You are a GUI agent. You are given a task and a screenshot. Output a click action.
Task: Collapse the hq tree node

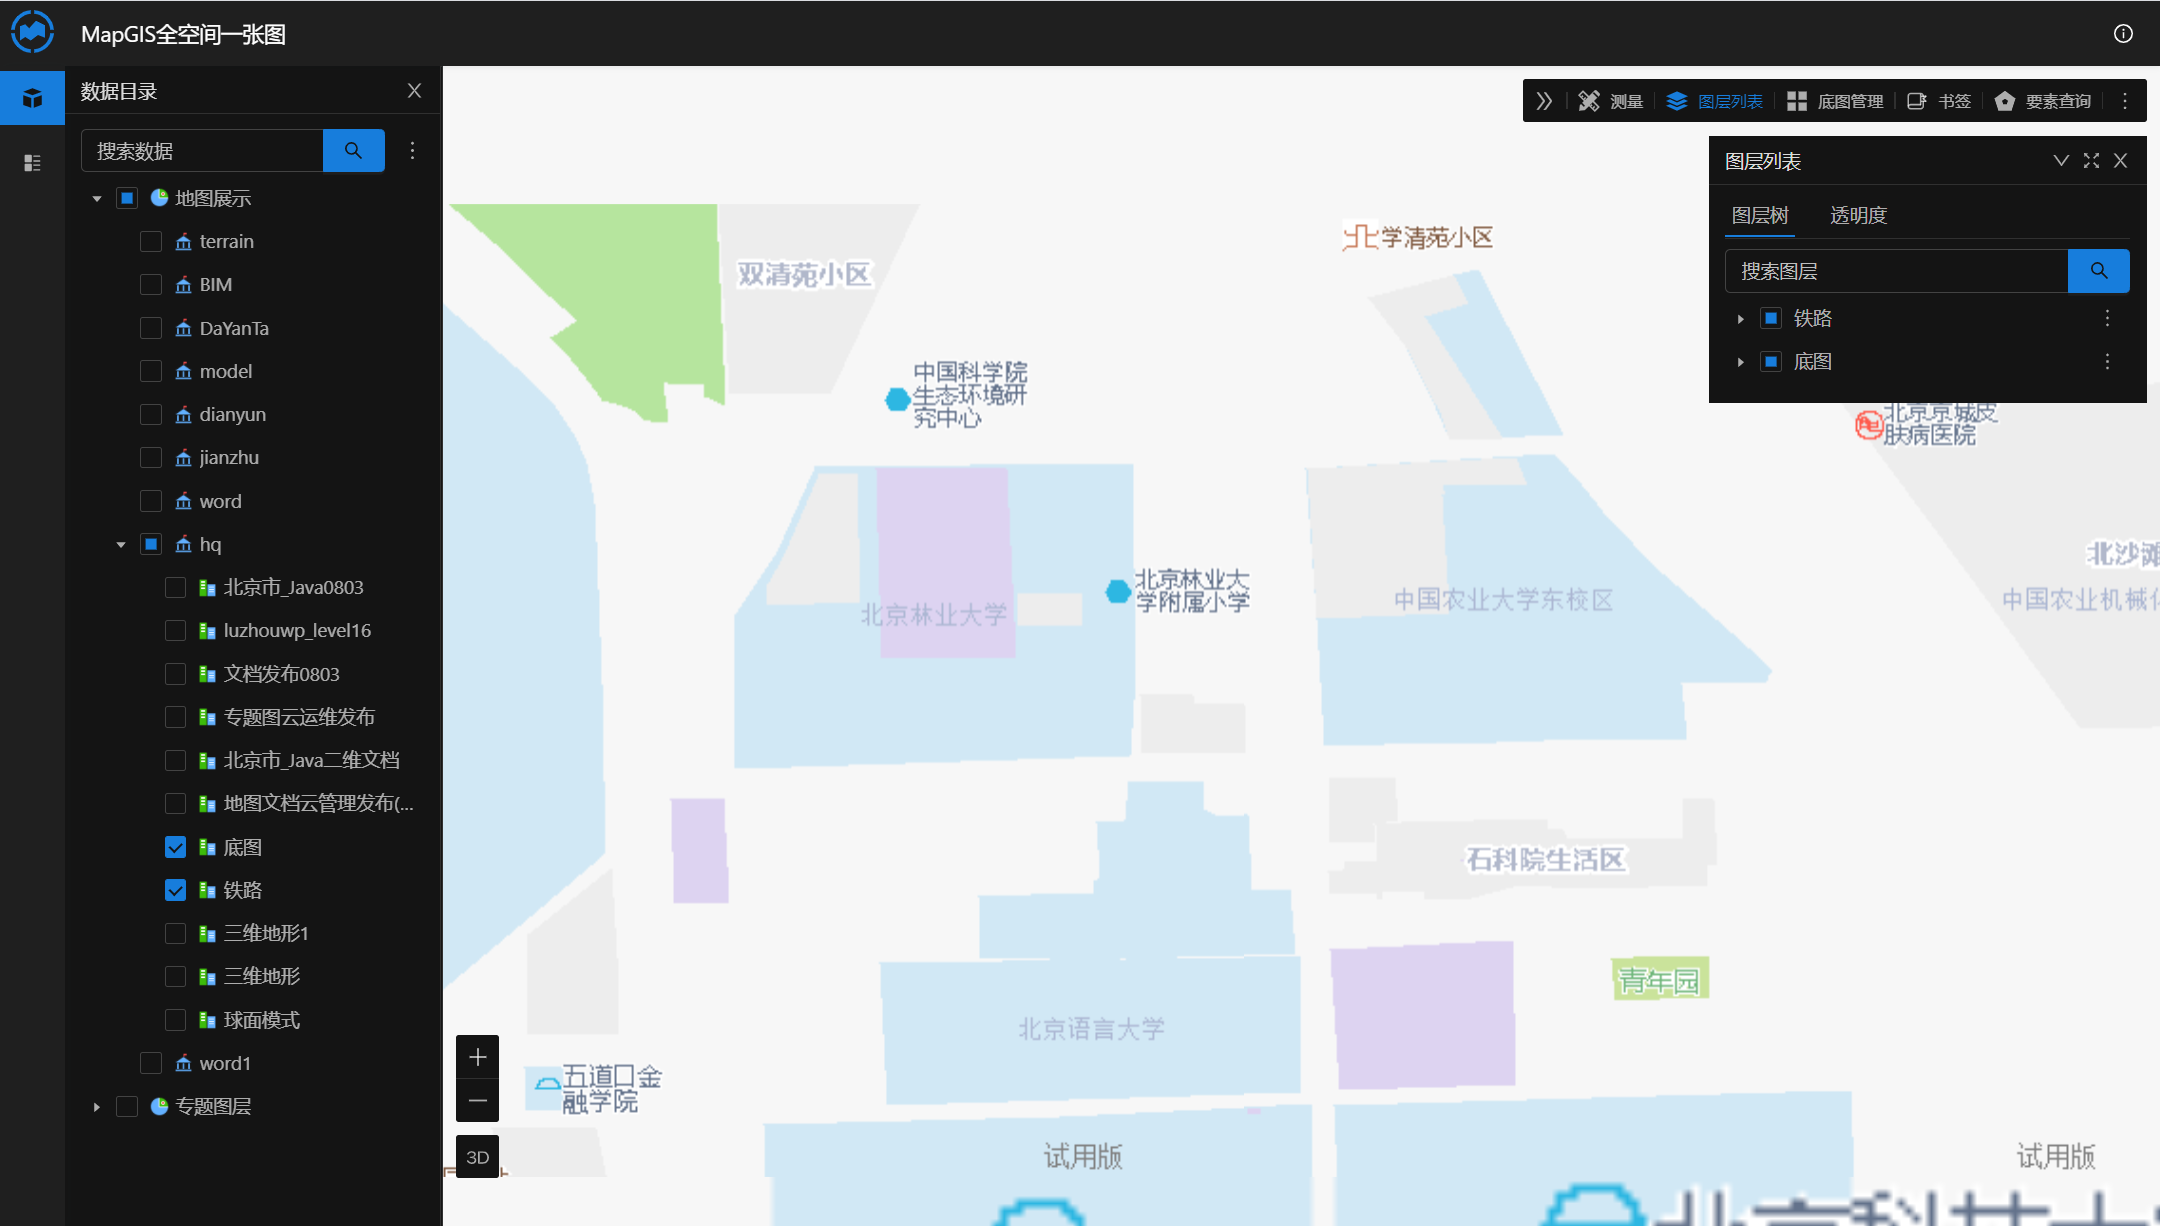coord(121,544)
